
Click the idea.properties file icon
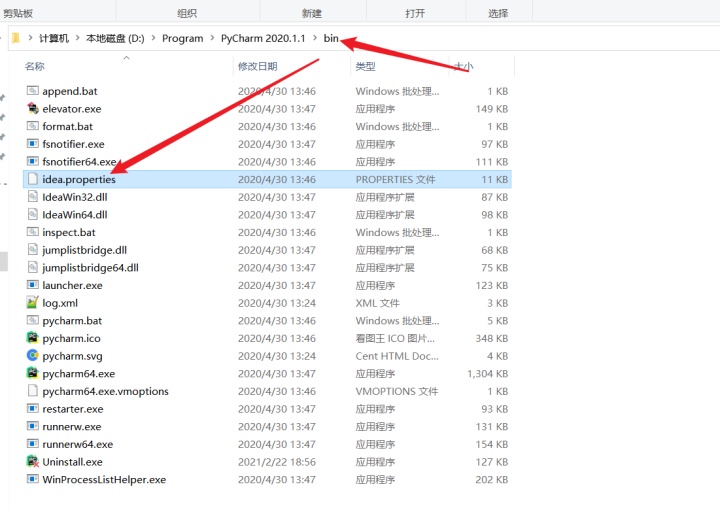click(33, 179)
